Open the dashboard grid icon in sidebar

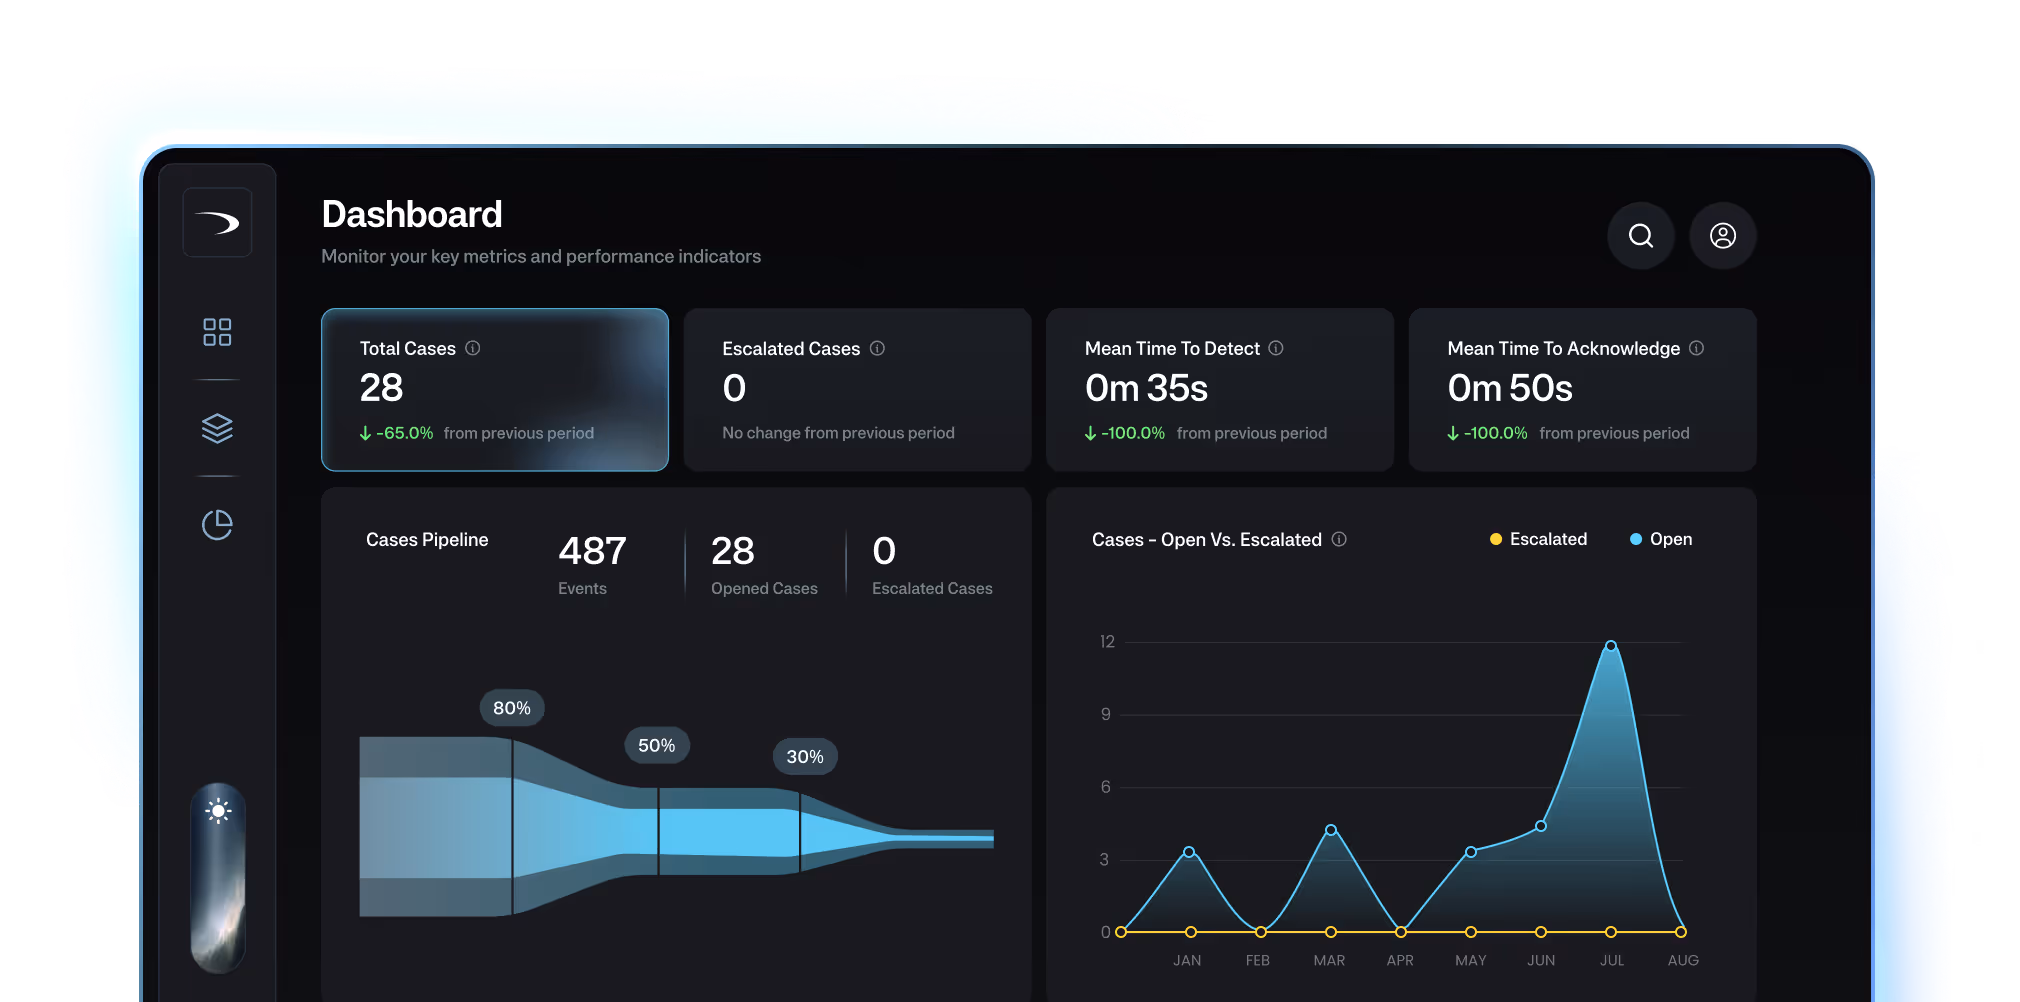(x=217, y=332)
